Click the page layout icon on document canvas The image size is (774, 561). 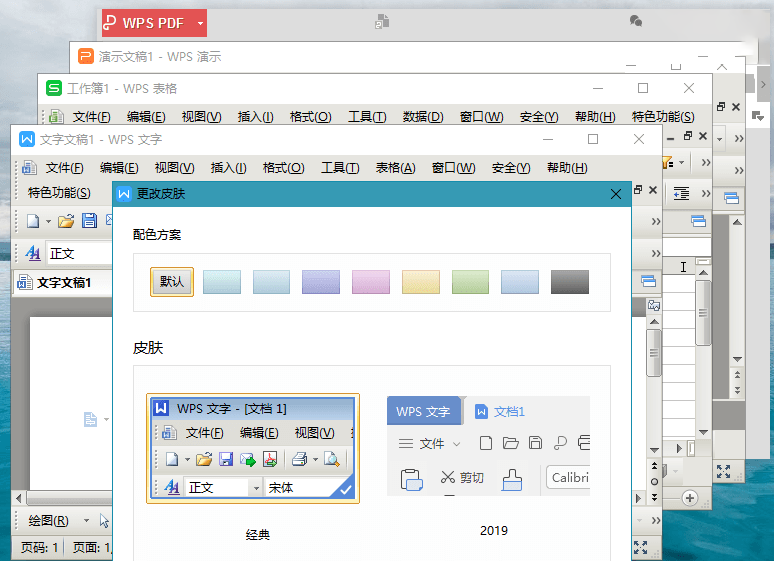[x=90, y=419]
